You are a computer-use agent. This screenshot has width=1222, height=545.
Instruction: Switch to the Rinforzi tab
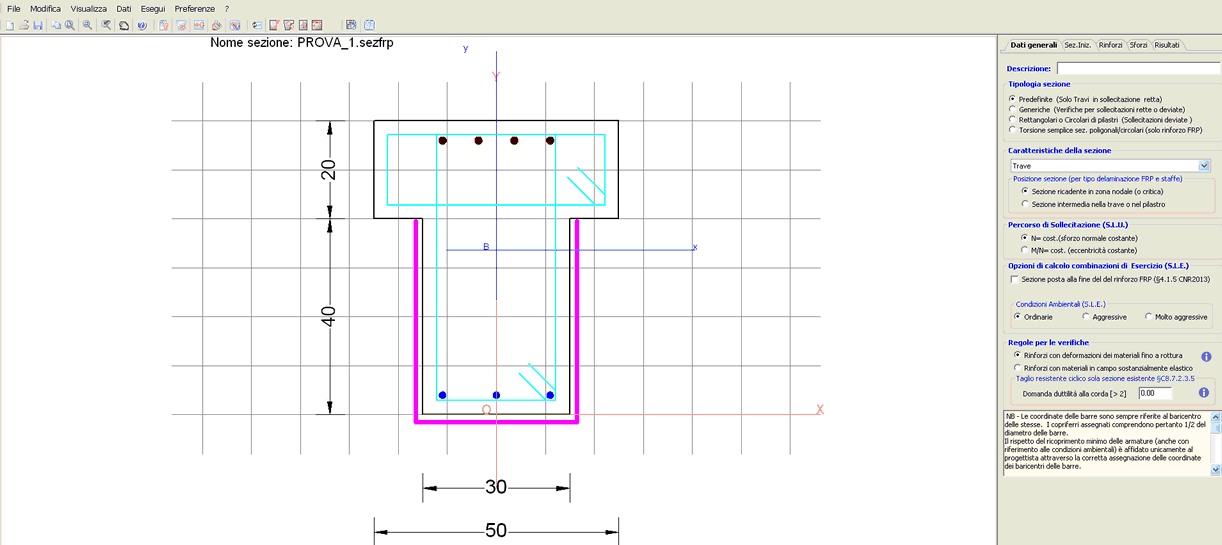pyautogui.click(x=1110, y=45)
